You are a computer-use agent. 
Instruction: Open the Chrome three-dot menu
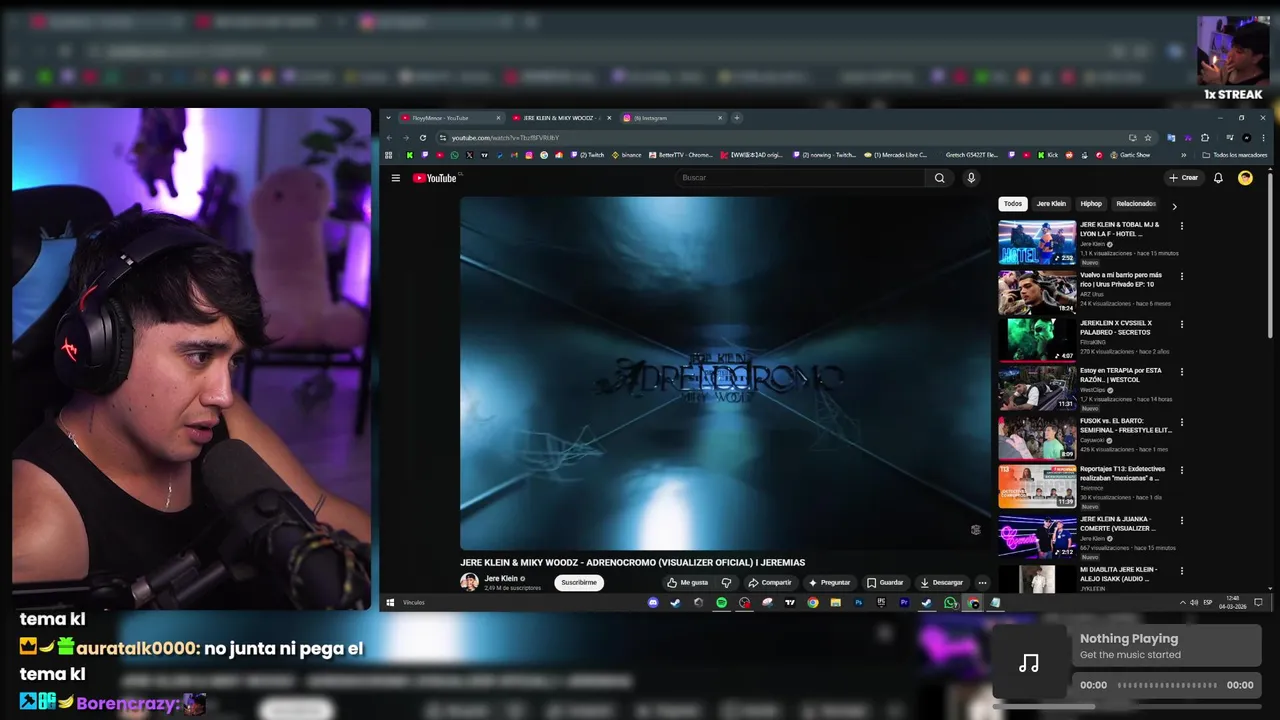1262,138
